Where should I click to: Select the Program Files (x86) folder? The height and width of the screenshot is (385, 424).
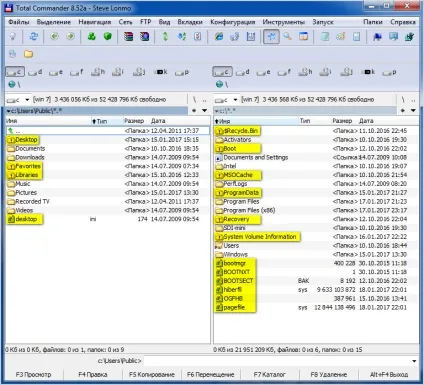tap(315, 210)
